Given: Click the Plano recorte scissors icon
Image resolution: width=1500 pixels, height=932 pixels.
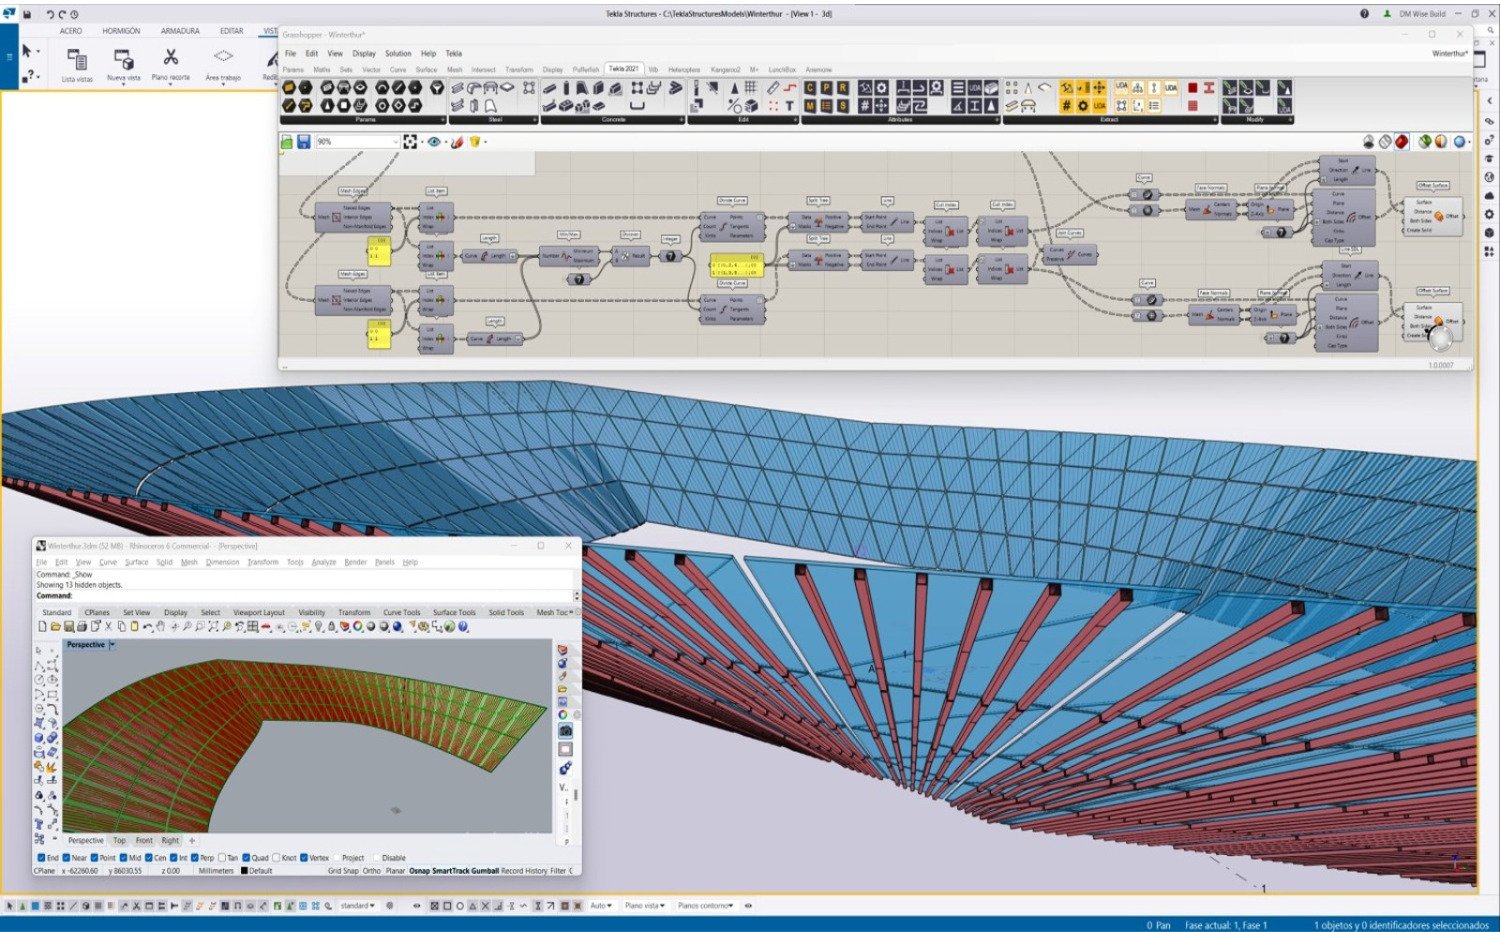Looking at the screenshot, I should pyautogui.click(x=170, y=58).
